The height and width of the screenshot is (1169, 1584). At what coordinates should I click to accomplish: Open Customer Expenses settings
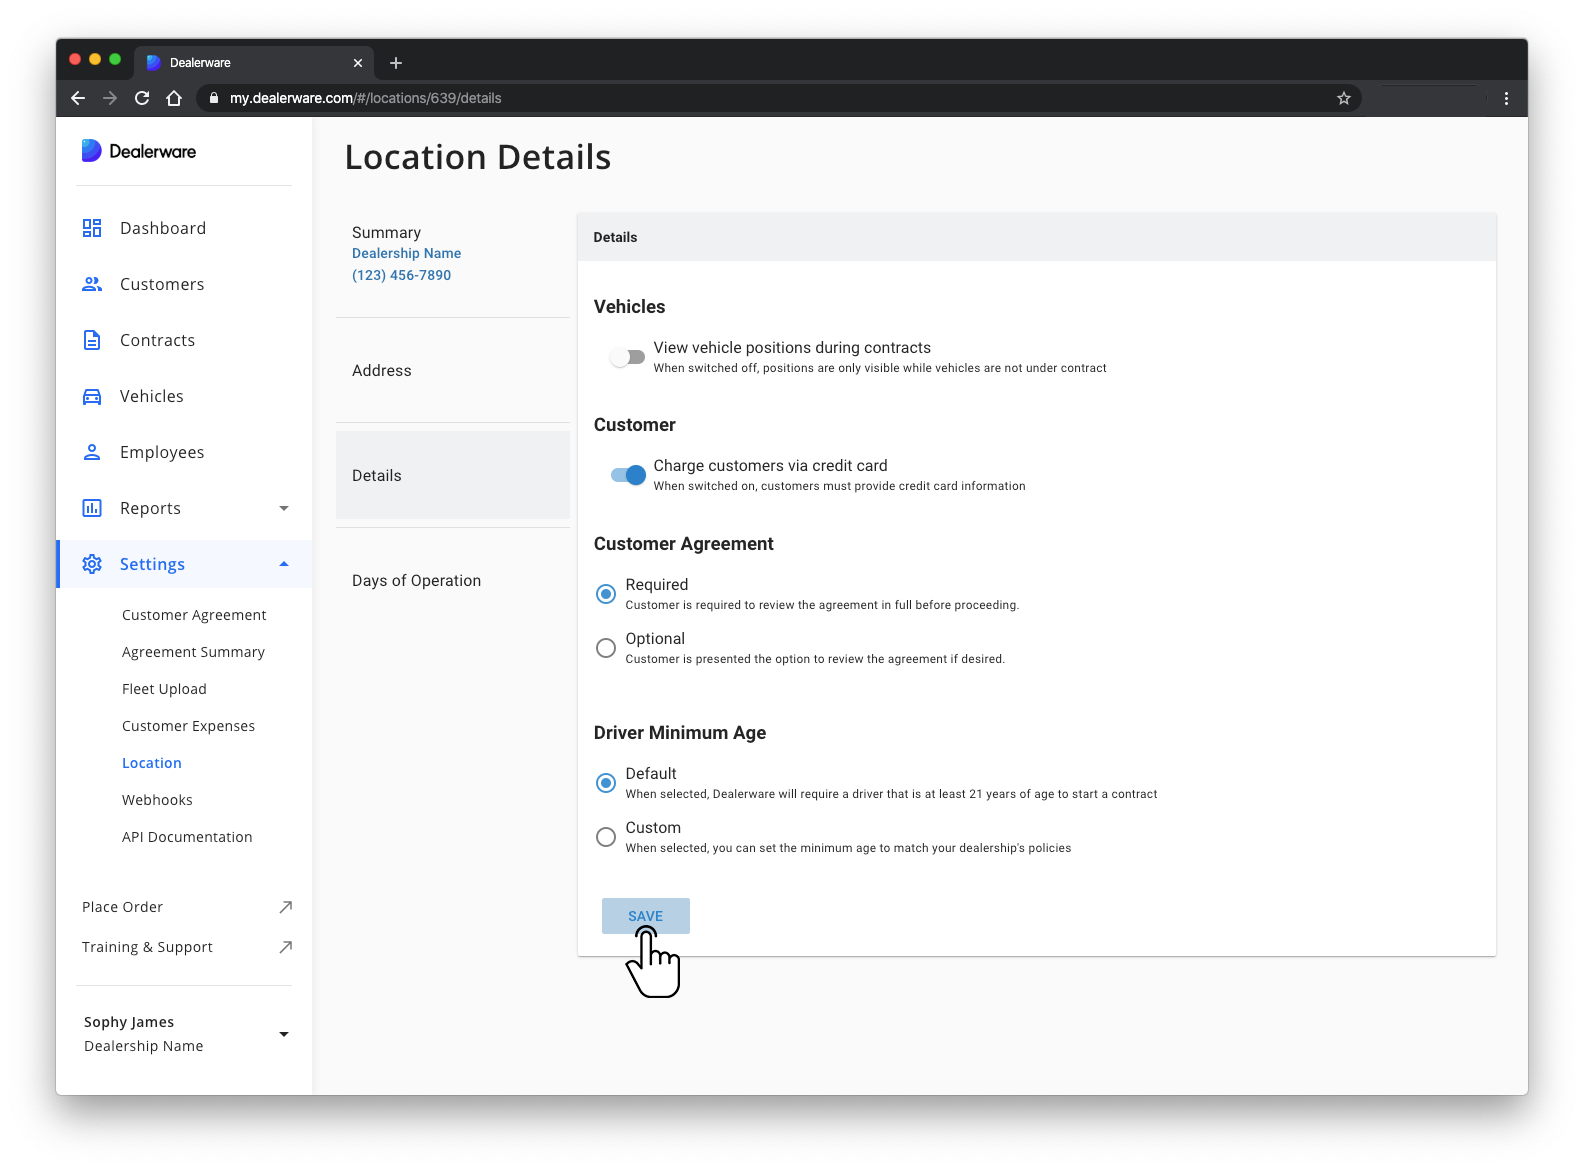coord(188,726)
